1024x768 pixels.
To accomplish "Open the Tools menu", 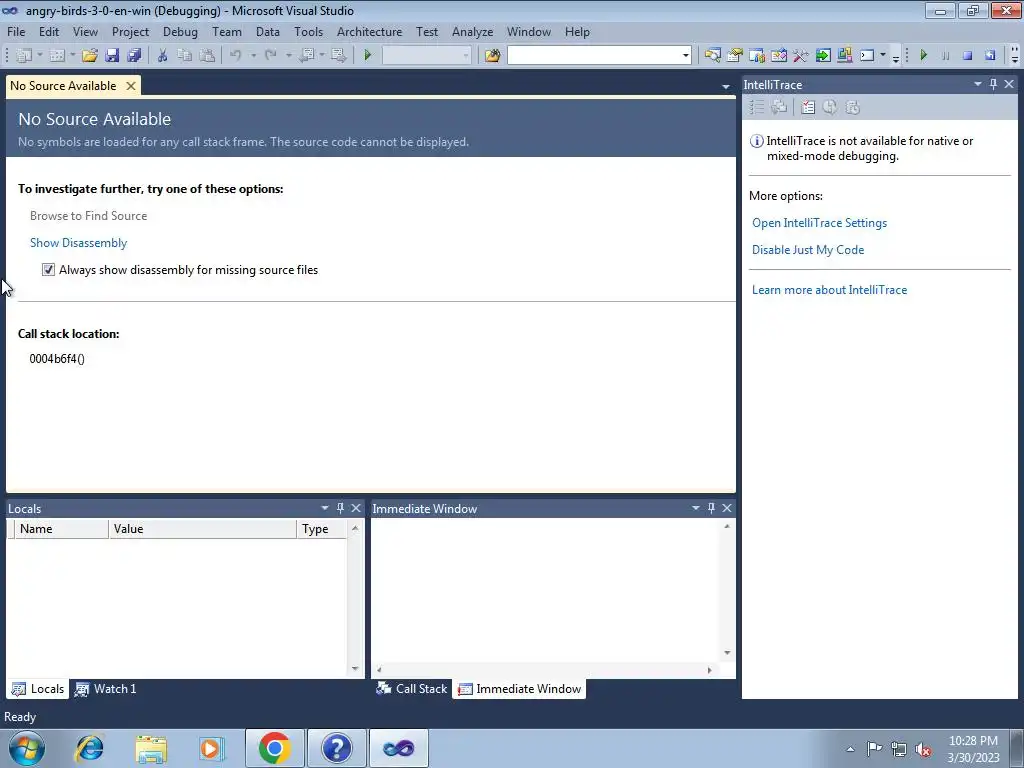I will pos(308,31).
